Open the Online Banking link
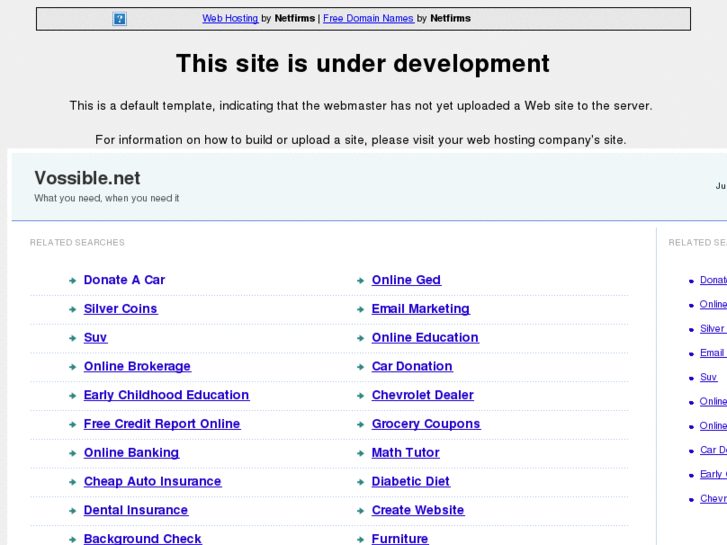The image size is (727, 545). tap(131, 452)
